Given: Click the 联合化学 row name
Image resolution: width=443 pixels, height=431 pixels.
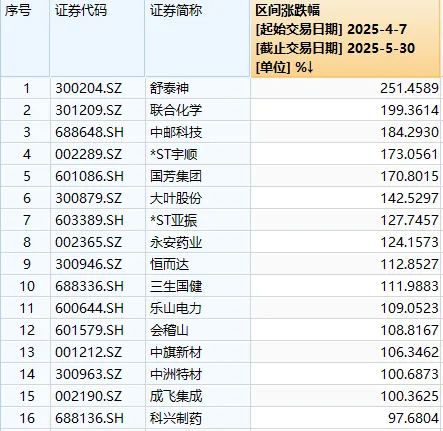Looking at the screenshot, I should click(176, 110).
